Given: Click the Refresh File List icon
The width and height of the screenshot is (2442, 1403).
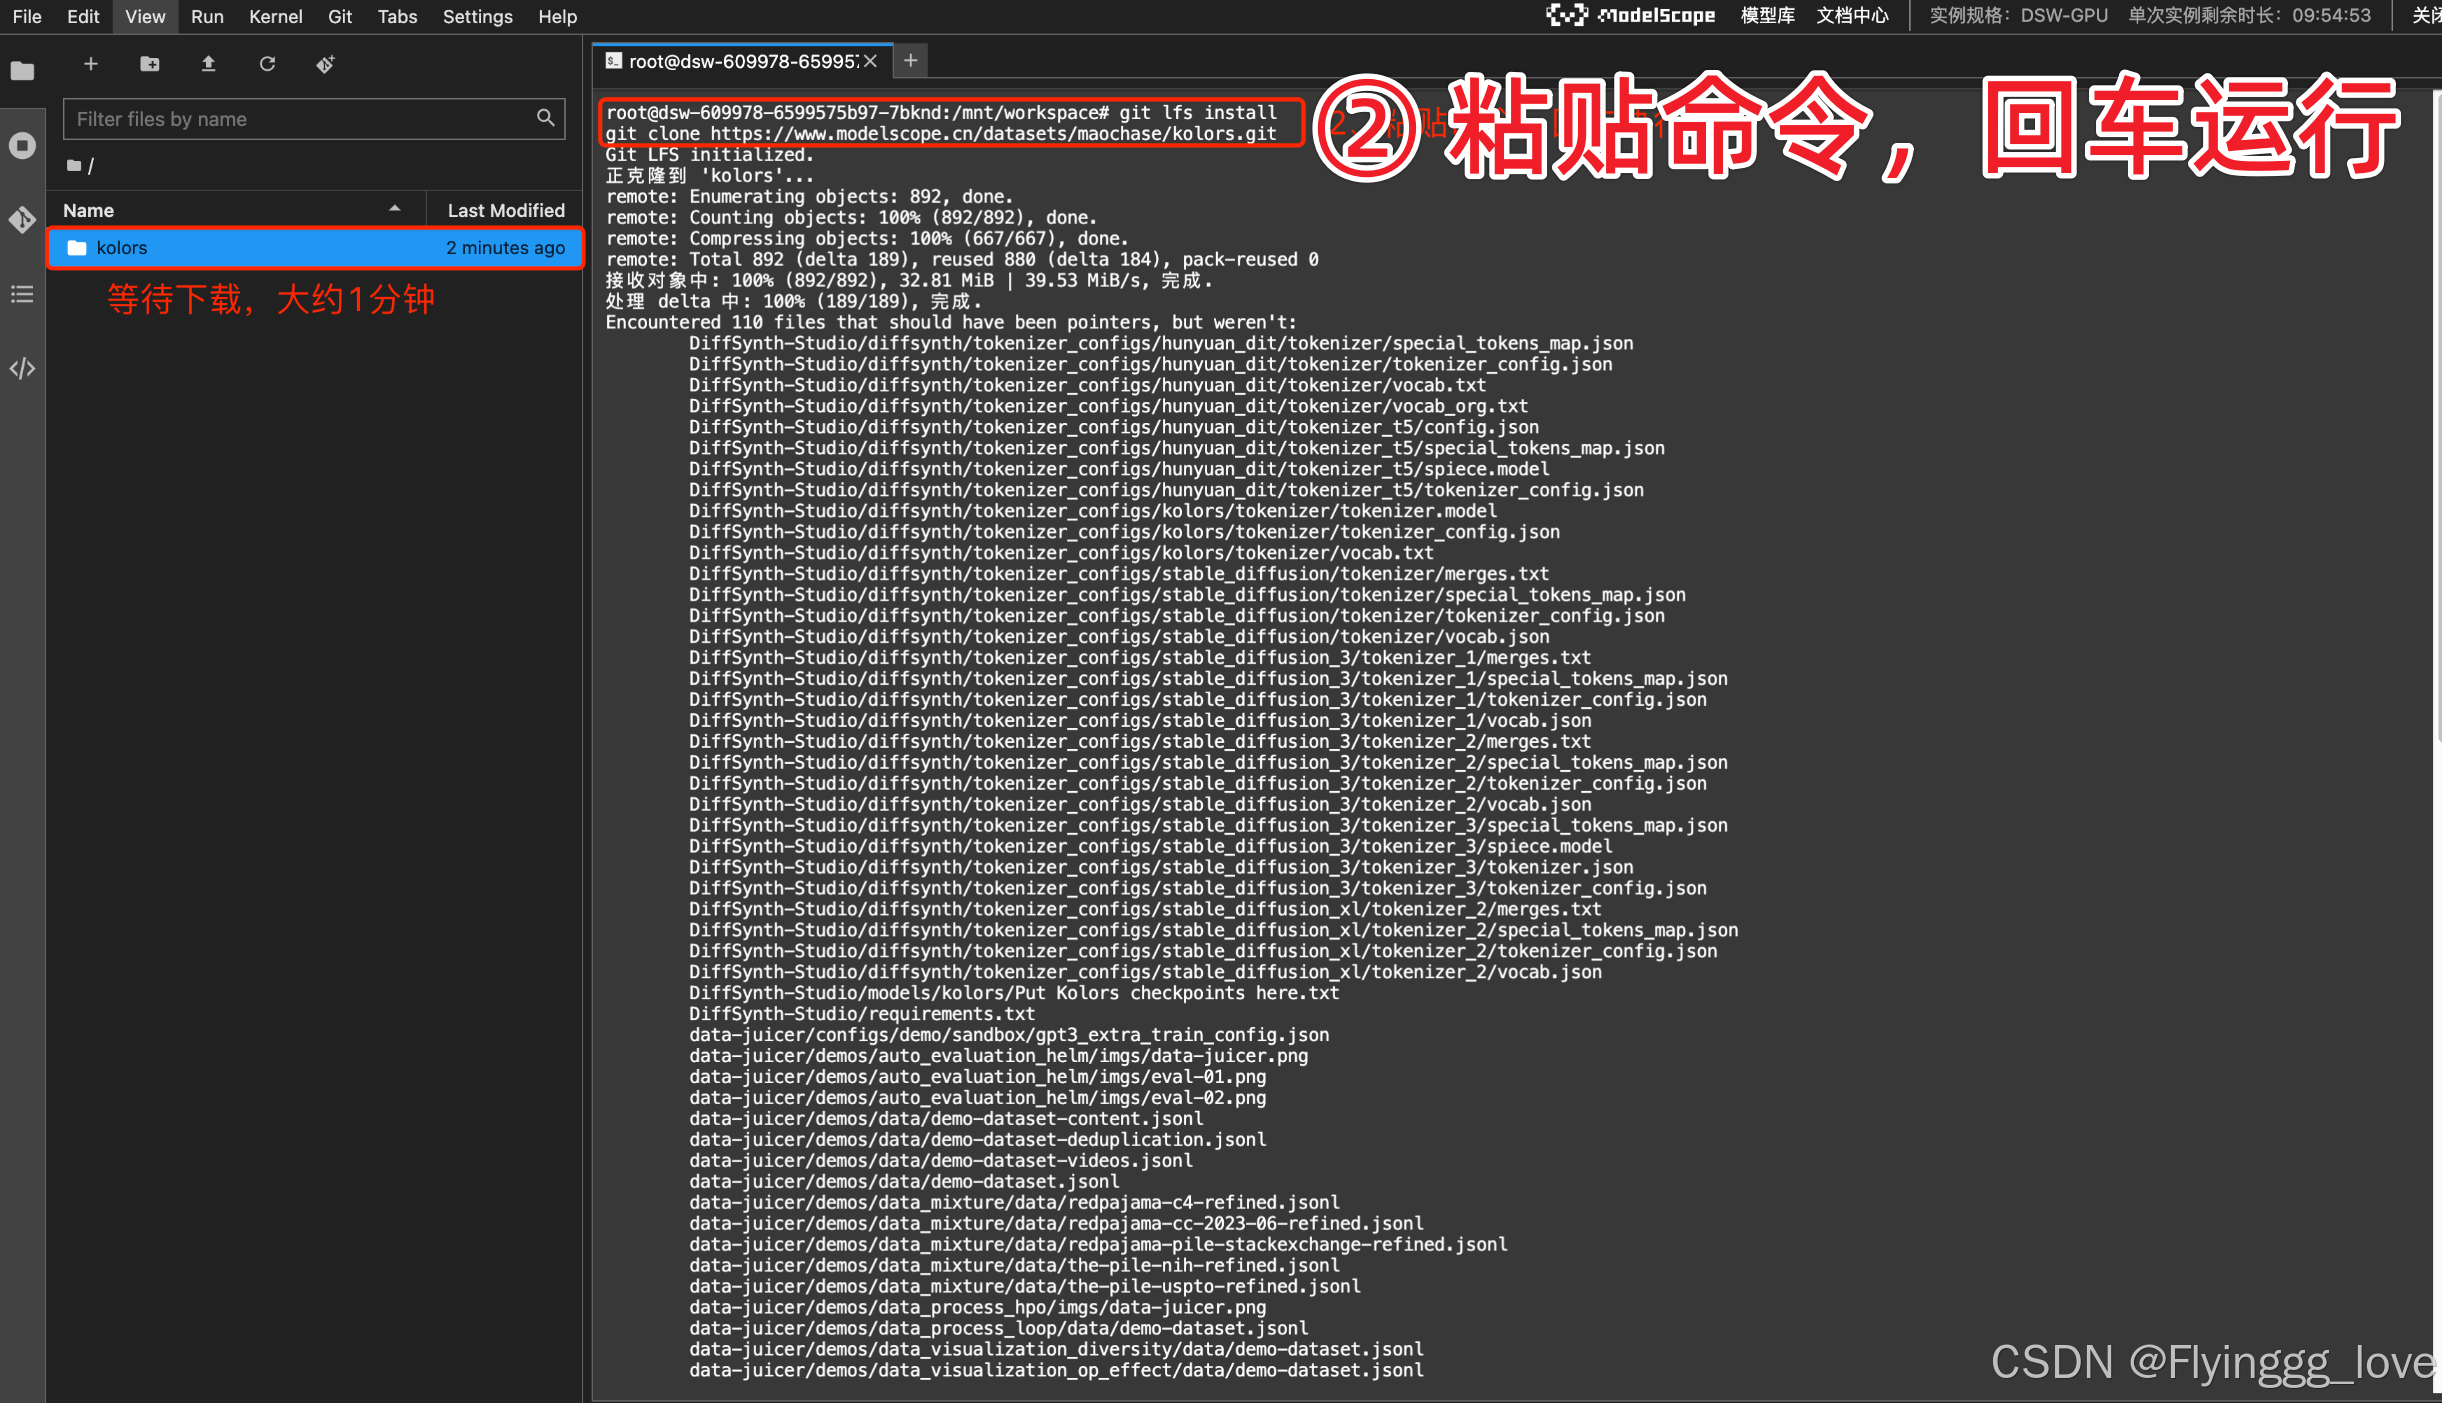Looking at the screenshot, I should click(267, 64).
